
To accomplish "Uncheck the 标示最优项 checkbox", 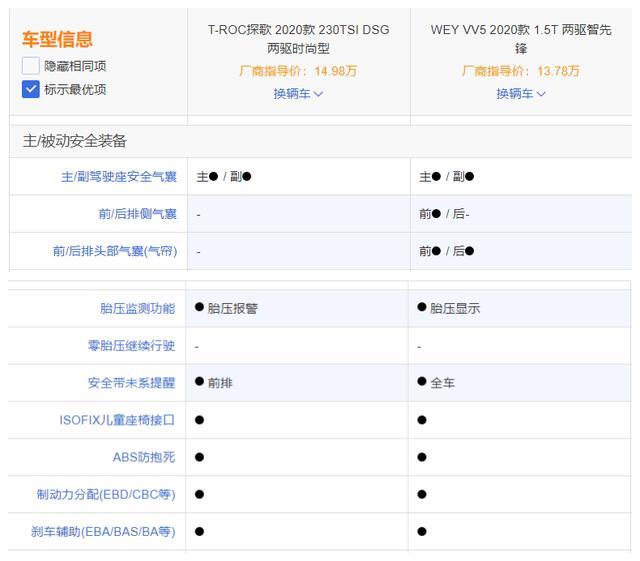I will (31, 89).
